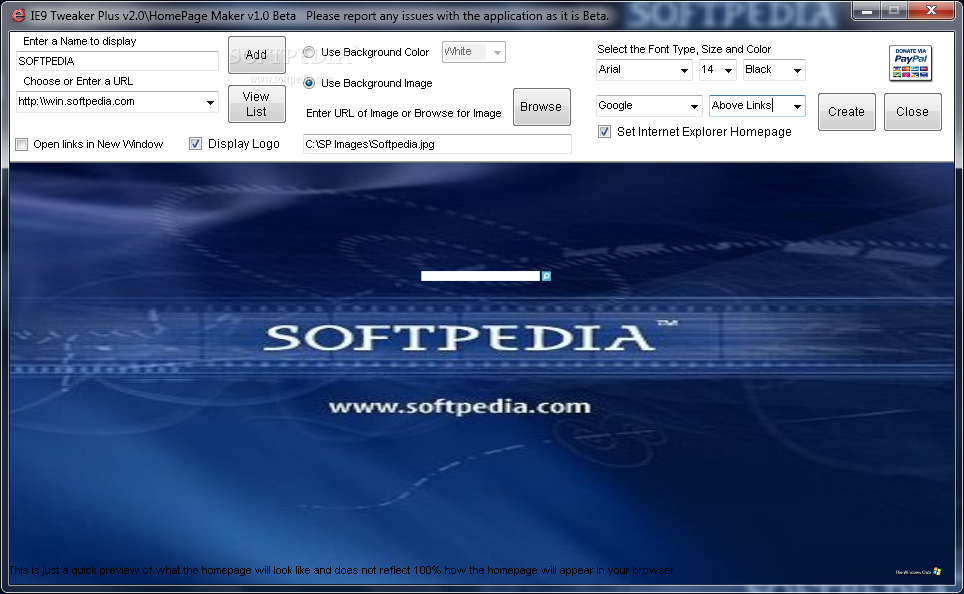Select Use Background Color option

[x=309, y=52]
